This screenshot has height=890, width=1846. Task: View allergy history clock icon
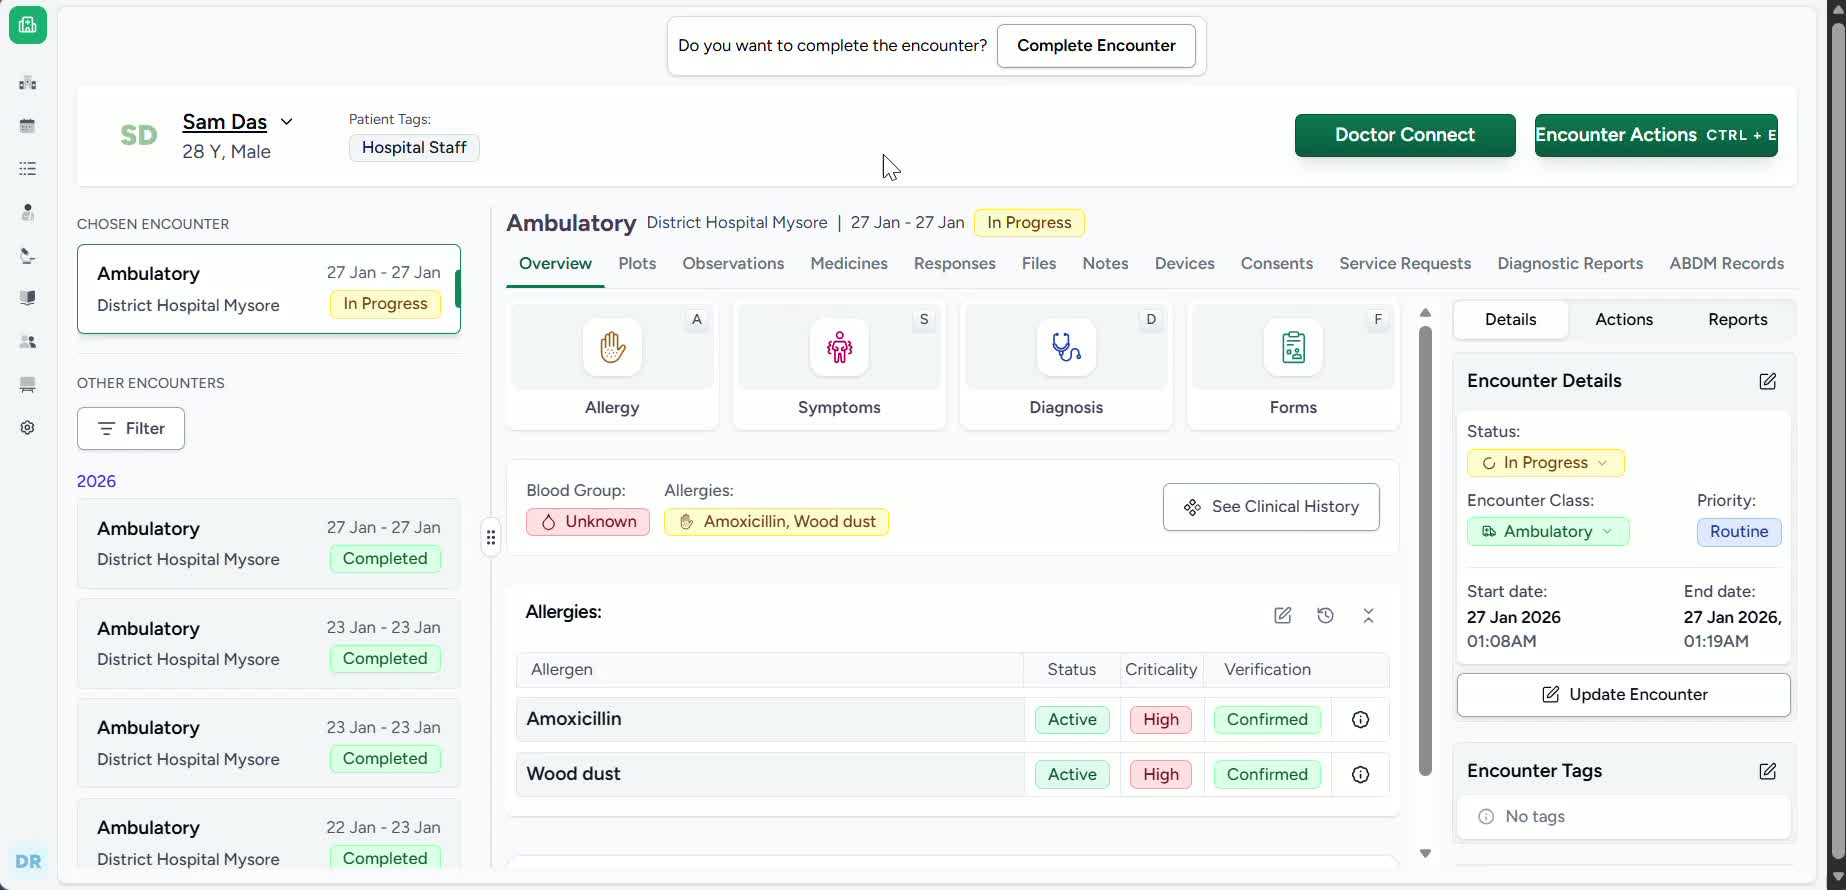pos(1326,616)
